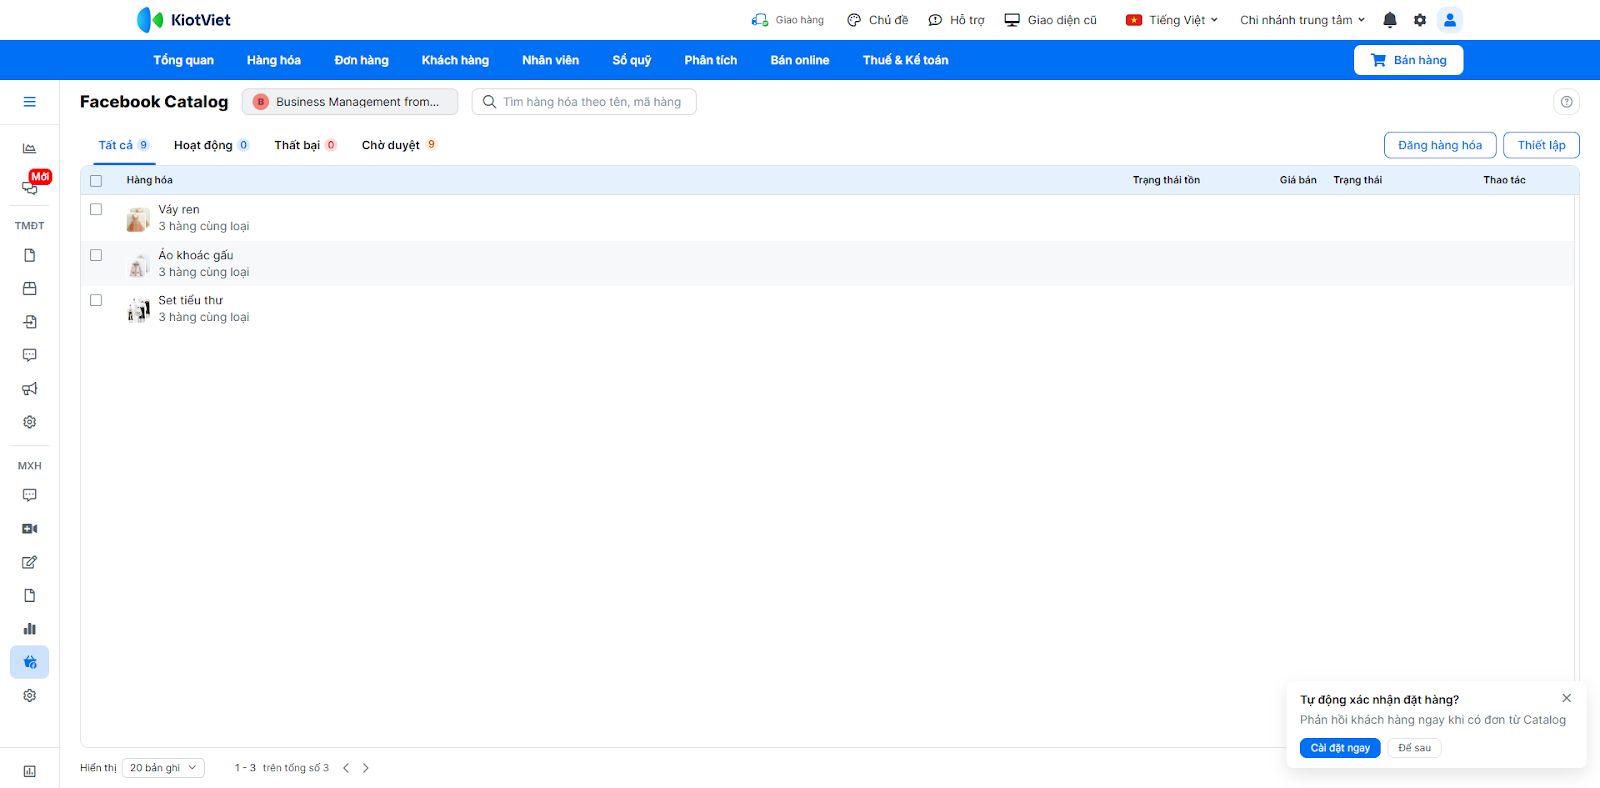Open the gear settings icon under TMĐT
1600x788 pixels.
pos(30,422)
